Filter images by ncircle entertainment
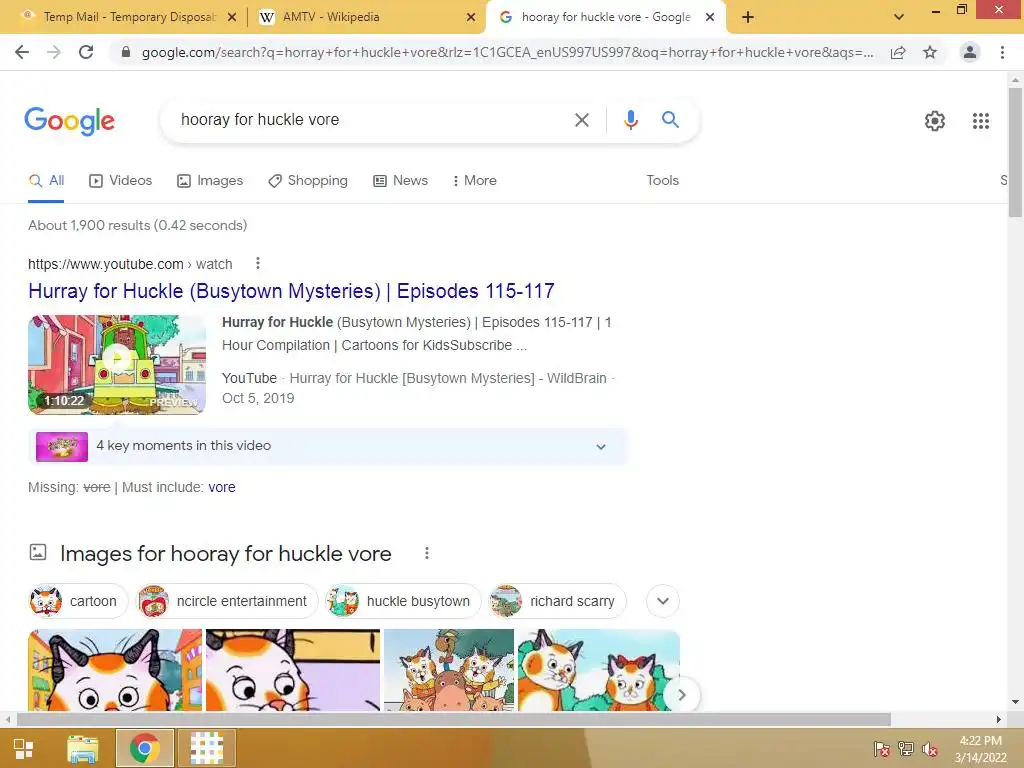 coord(227,601)
